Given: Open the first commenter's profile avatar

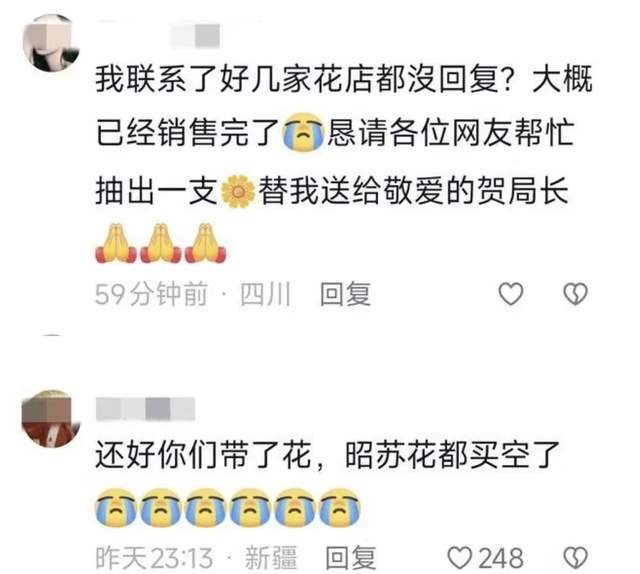Looking at the screenshot, I should tap(51, 43).
